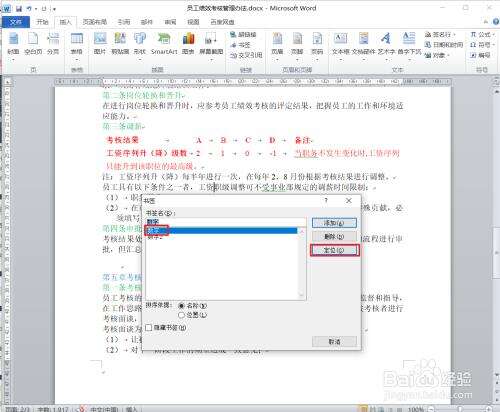Click the Hyperlink (超链接) icon
Image resolution: width=500 pixels, height=412 pixels.
243,34
